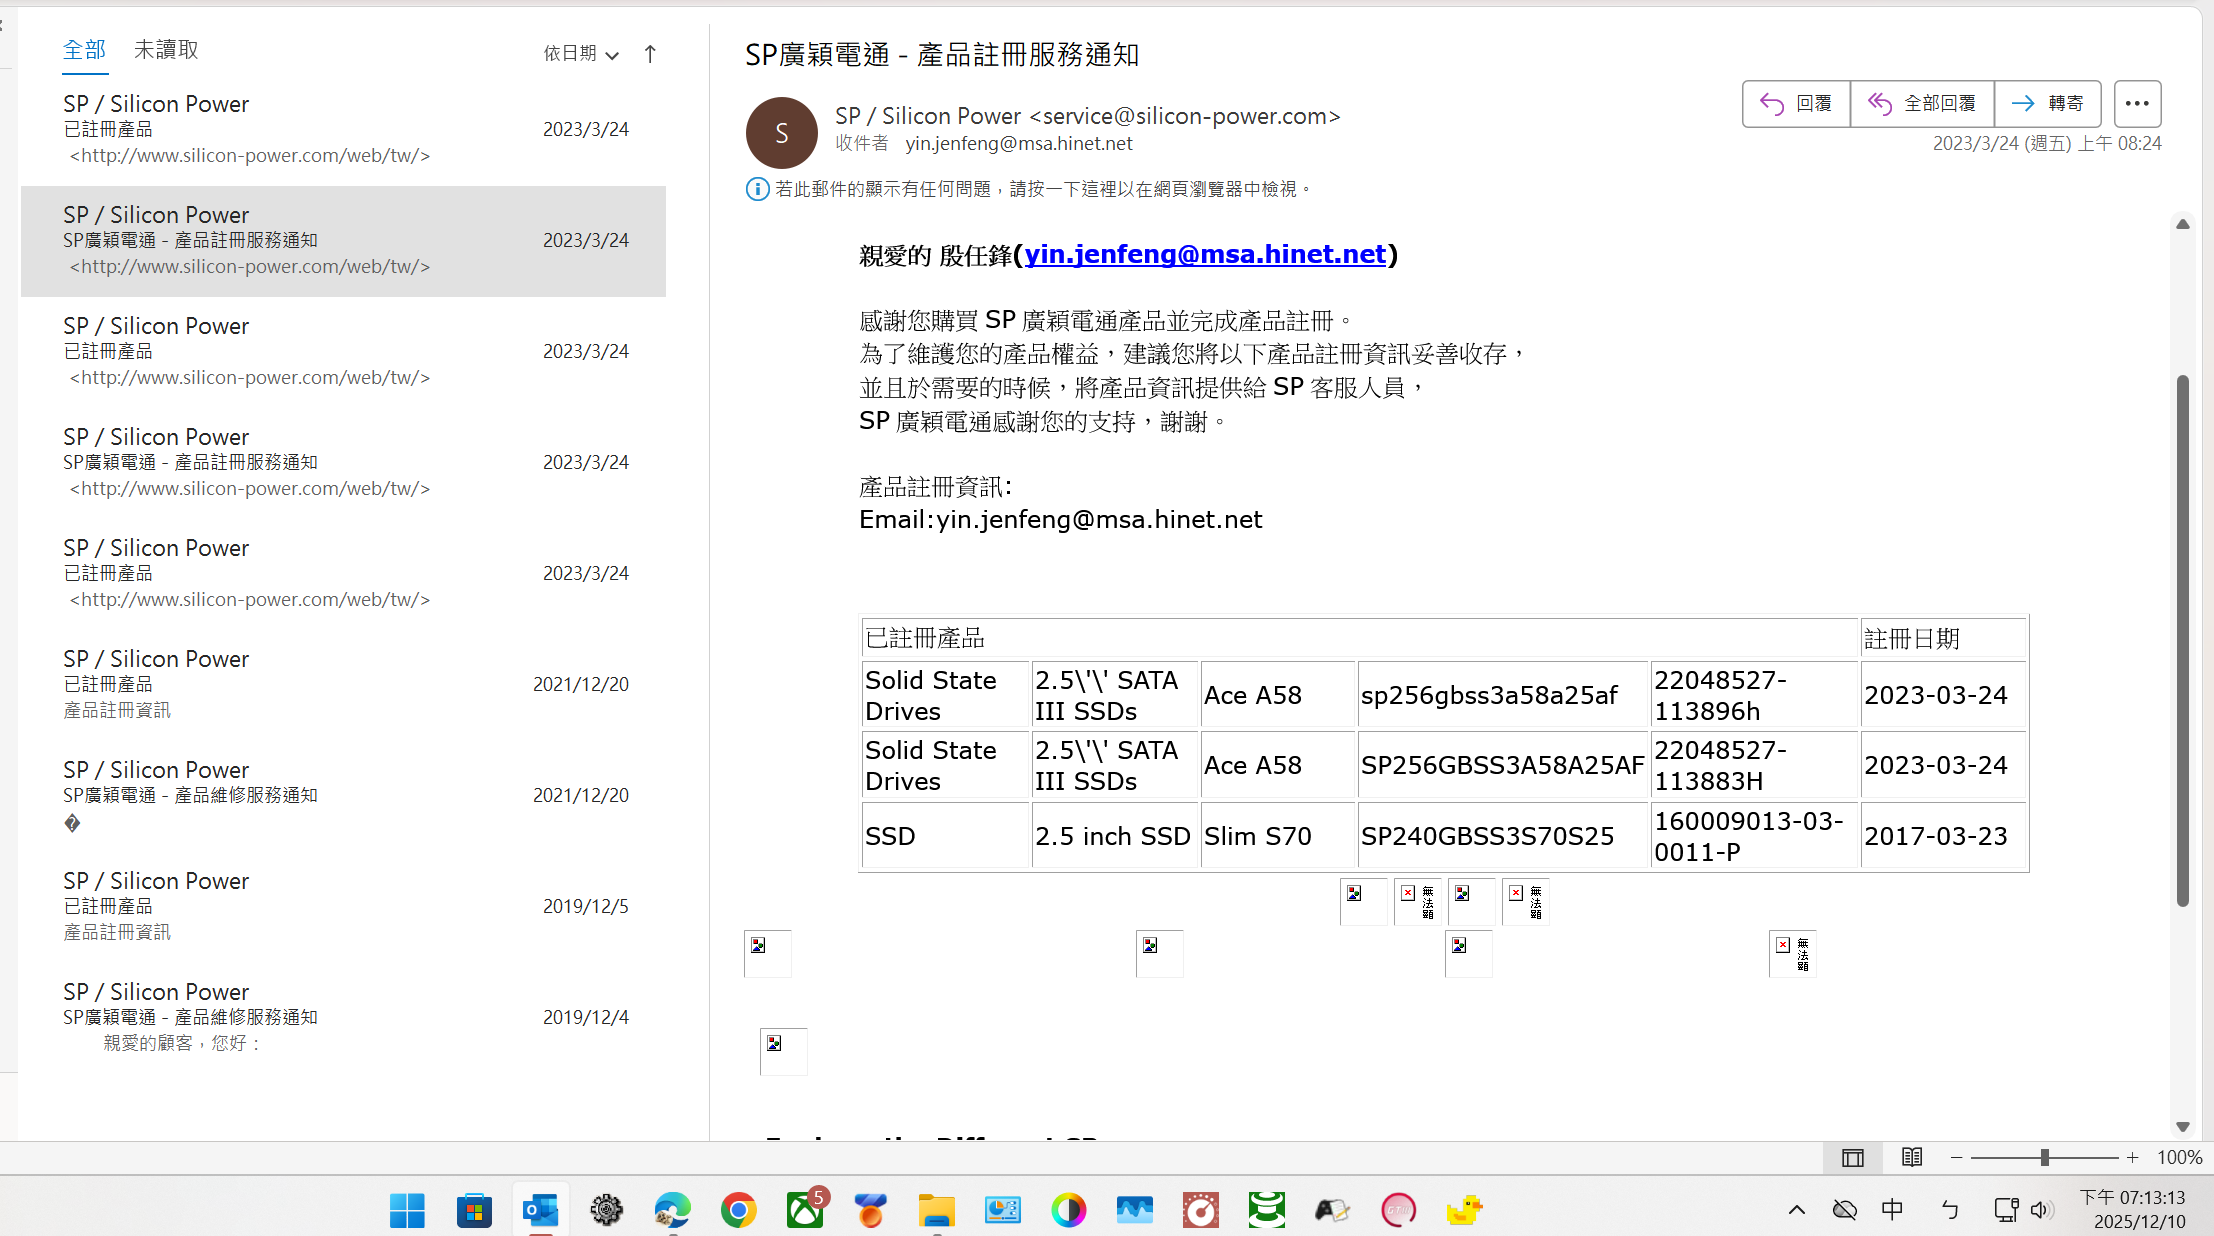
Task: Open the sort by date dropdown
Action: click(x=581, y=54)
